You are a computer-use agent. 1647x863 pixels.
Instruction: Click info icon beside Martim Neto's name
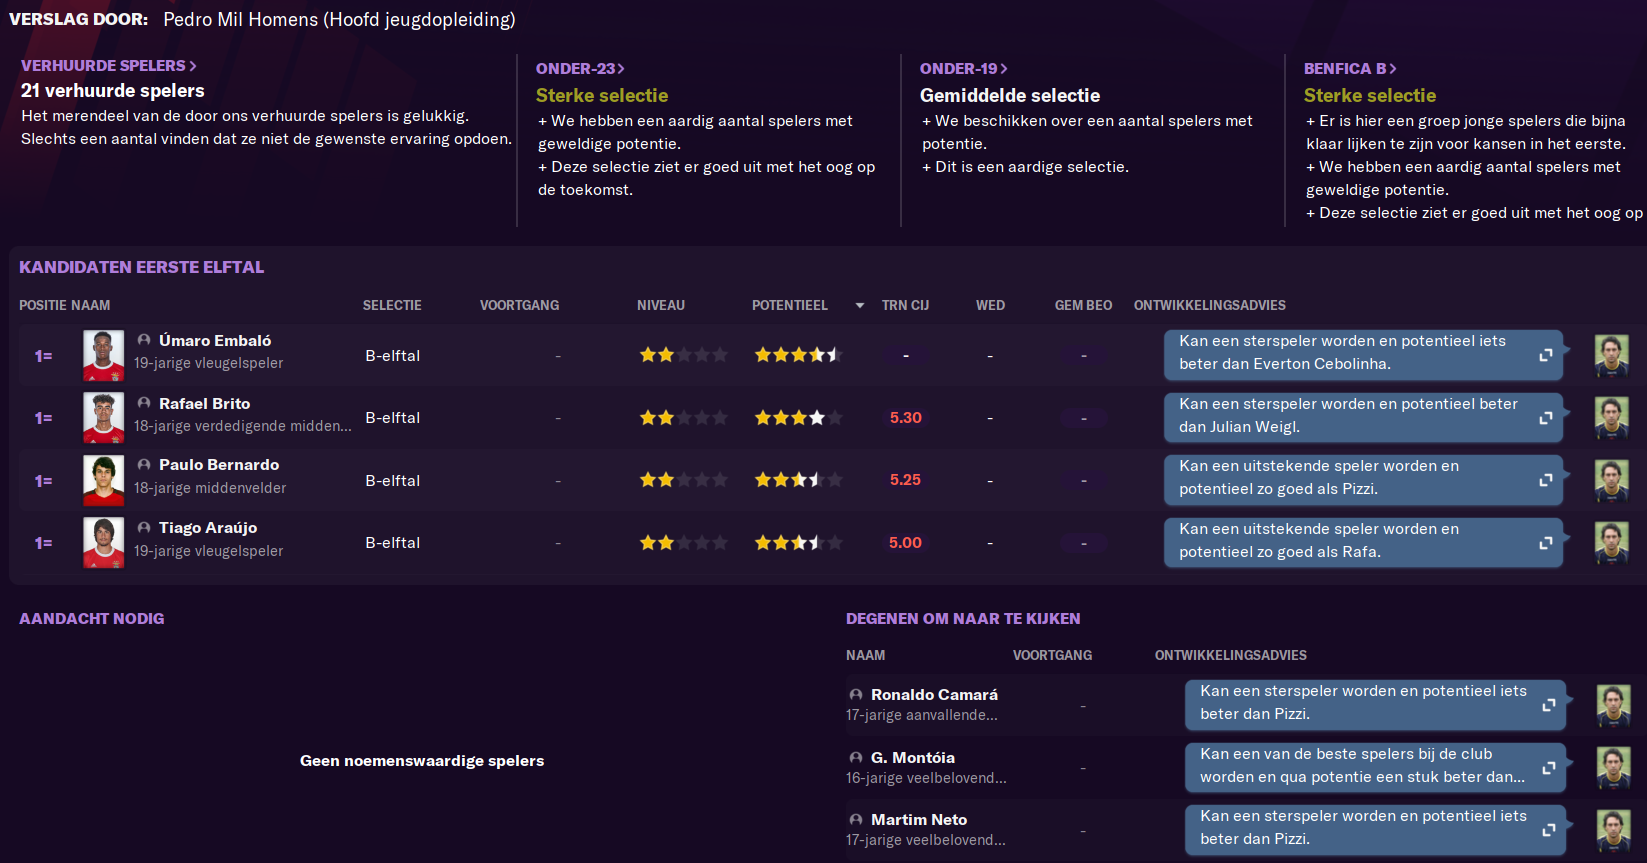coord(856,820)
